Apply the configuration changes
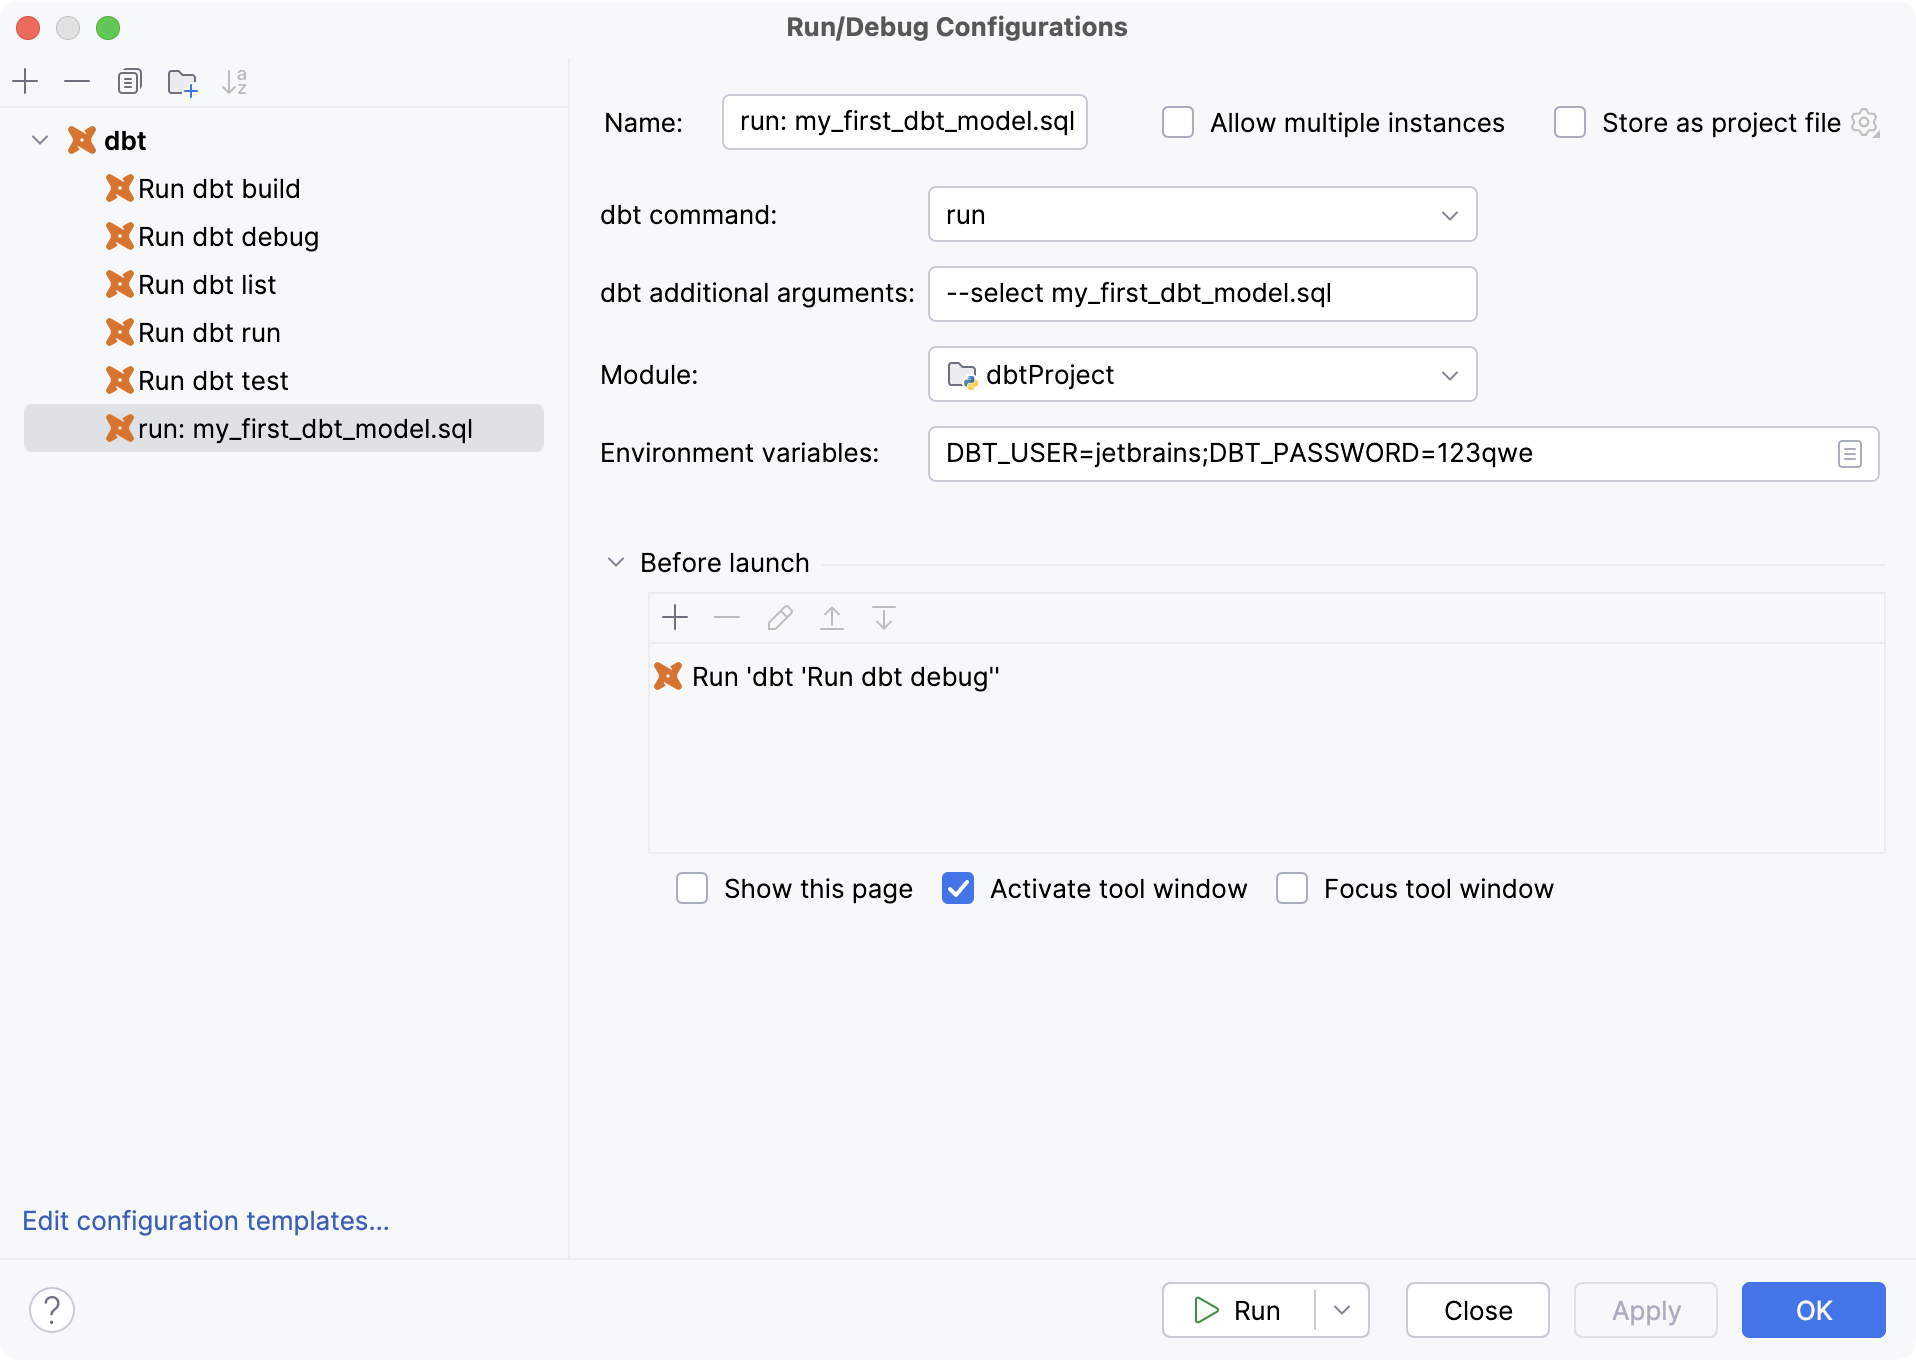 click(x=1644, y=1310)
